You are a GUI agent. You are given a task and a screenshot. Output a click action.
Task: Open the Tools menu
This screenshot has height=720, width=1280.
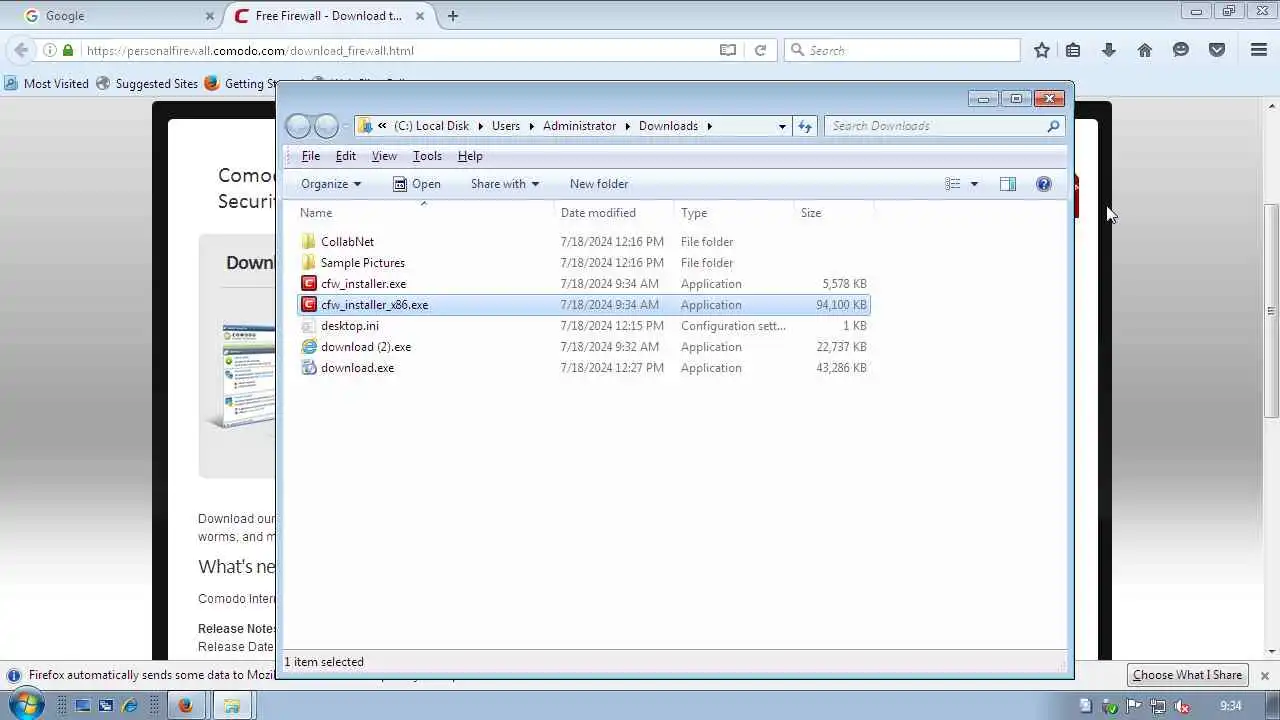(x=427, y=156)
